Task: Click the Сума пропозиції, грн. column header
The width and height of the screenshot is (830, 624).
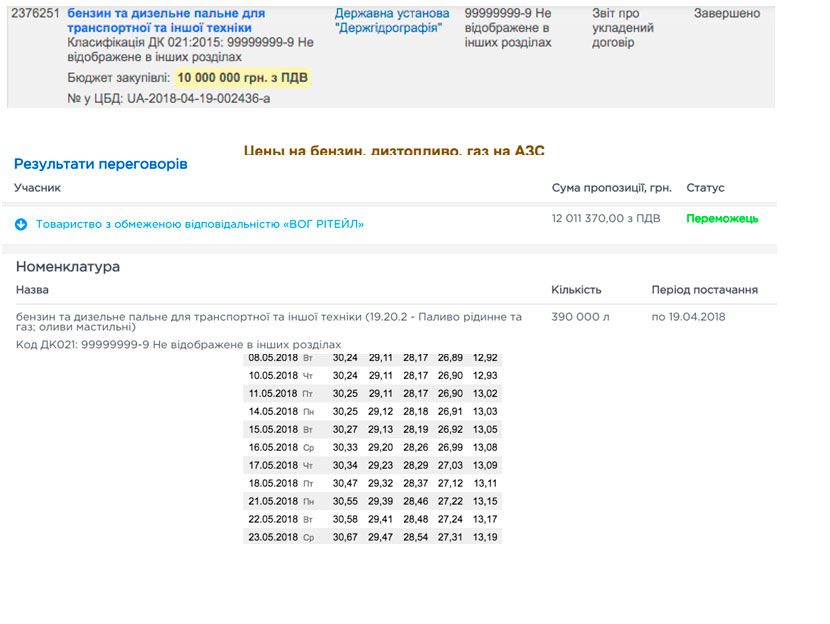Action: pos(611,188)
